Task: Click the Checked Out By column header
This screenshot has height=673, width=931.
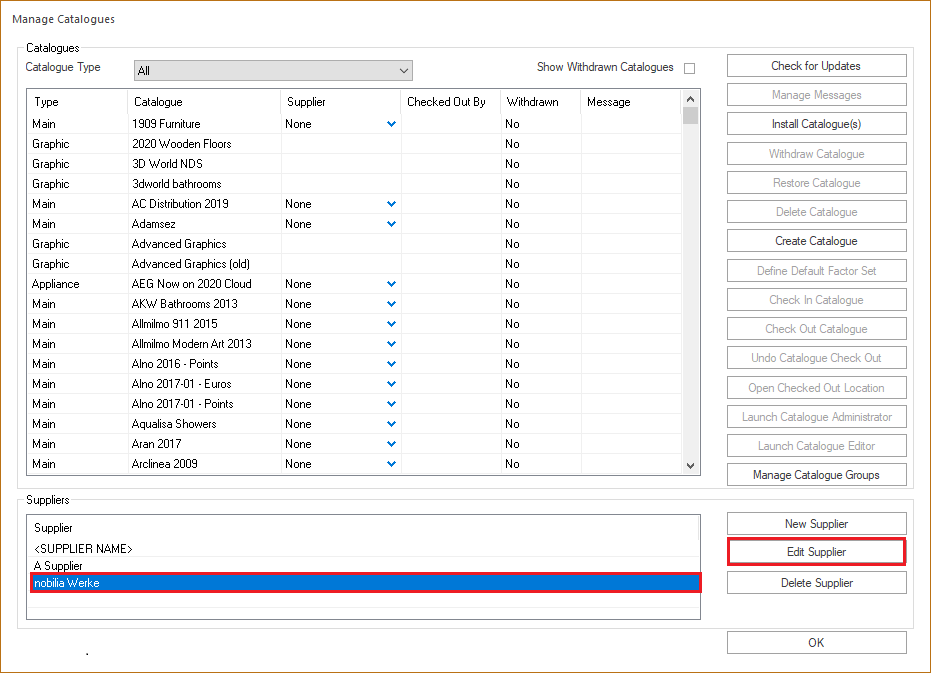Action: point(451,102)
